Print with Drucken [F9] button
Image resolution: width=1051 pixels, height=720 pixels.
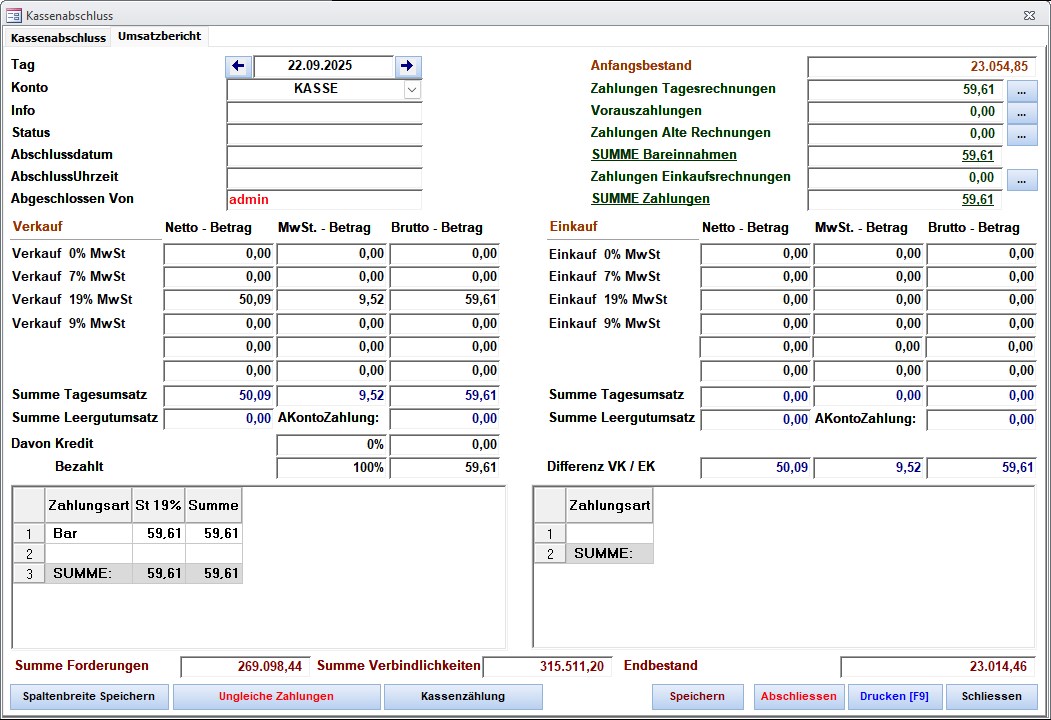(x=894, y=697)
